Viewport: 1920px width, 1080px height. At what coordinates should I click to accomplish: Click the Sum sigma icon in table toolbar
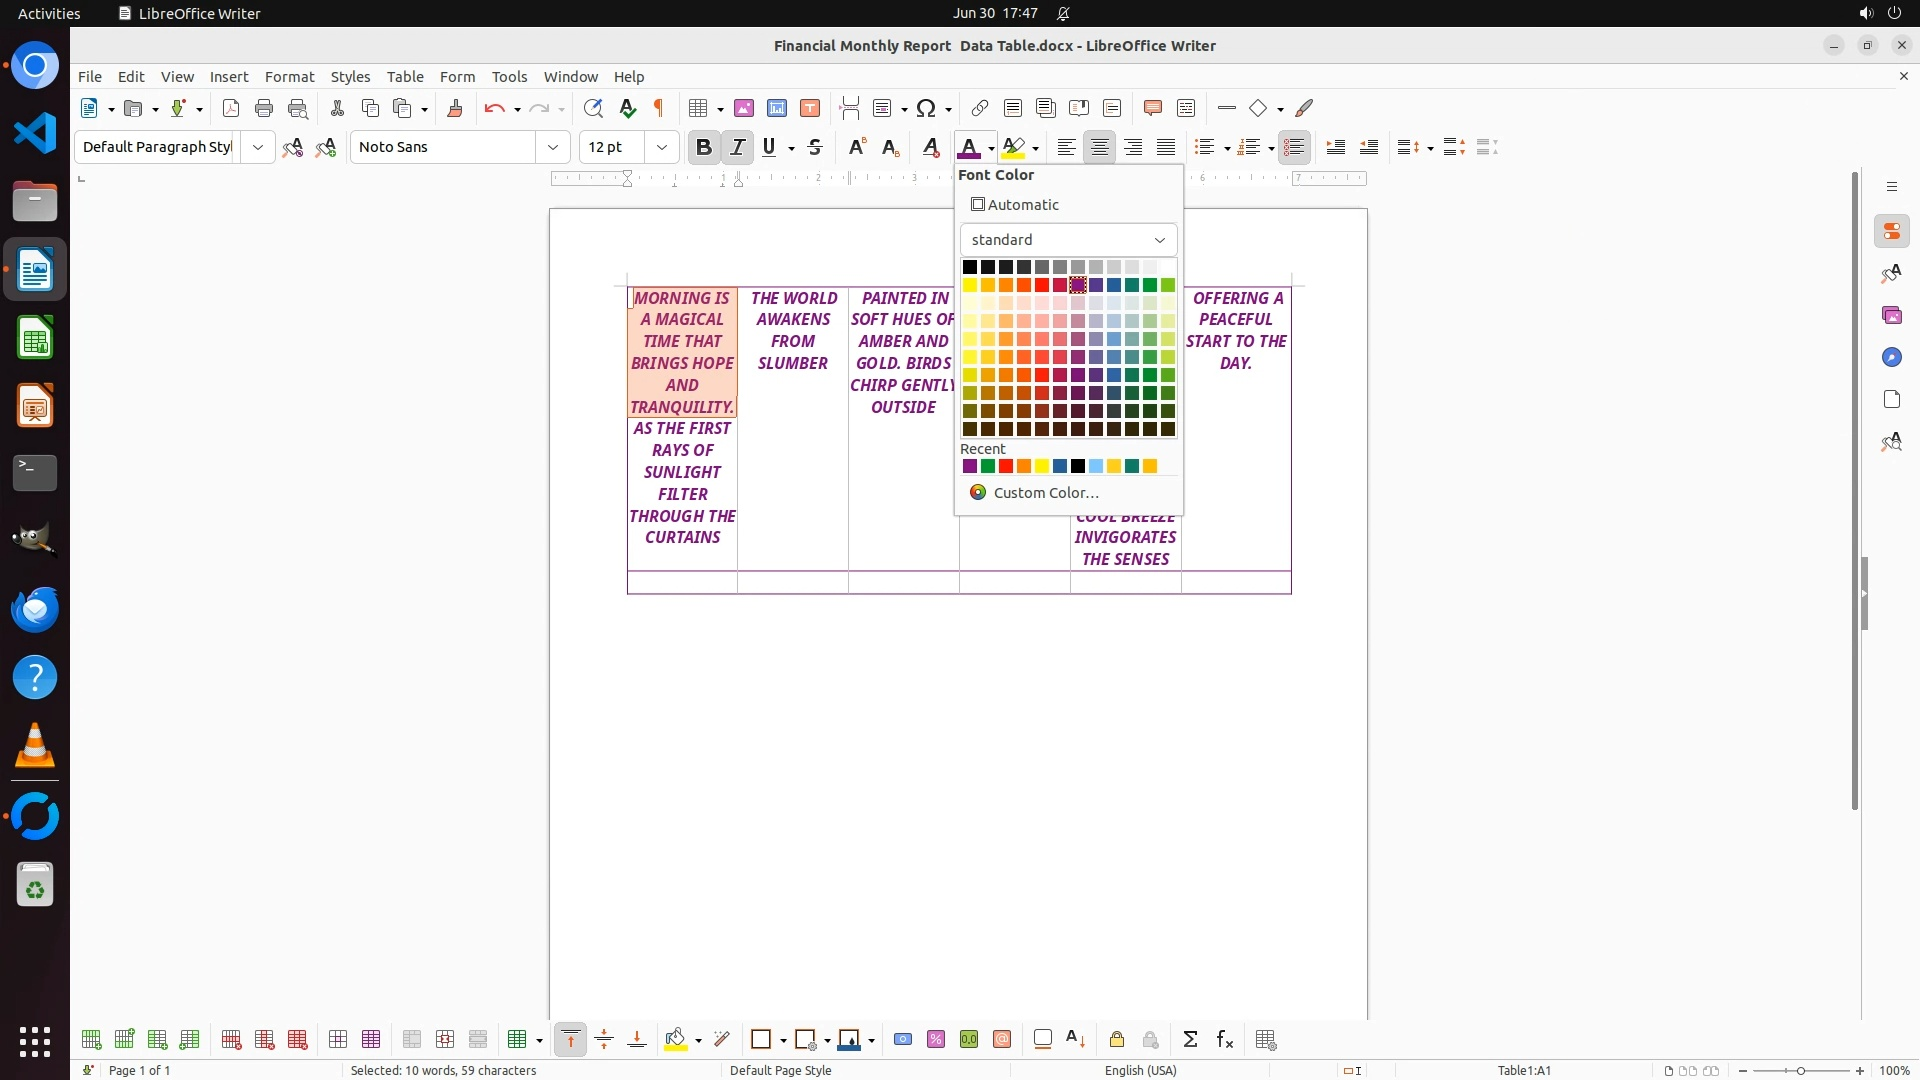(x=1190, y=1040)
